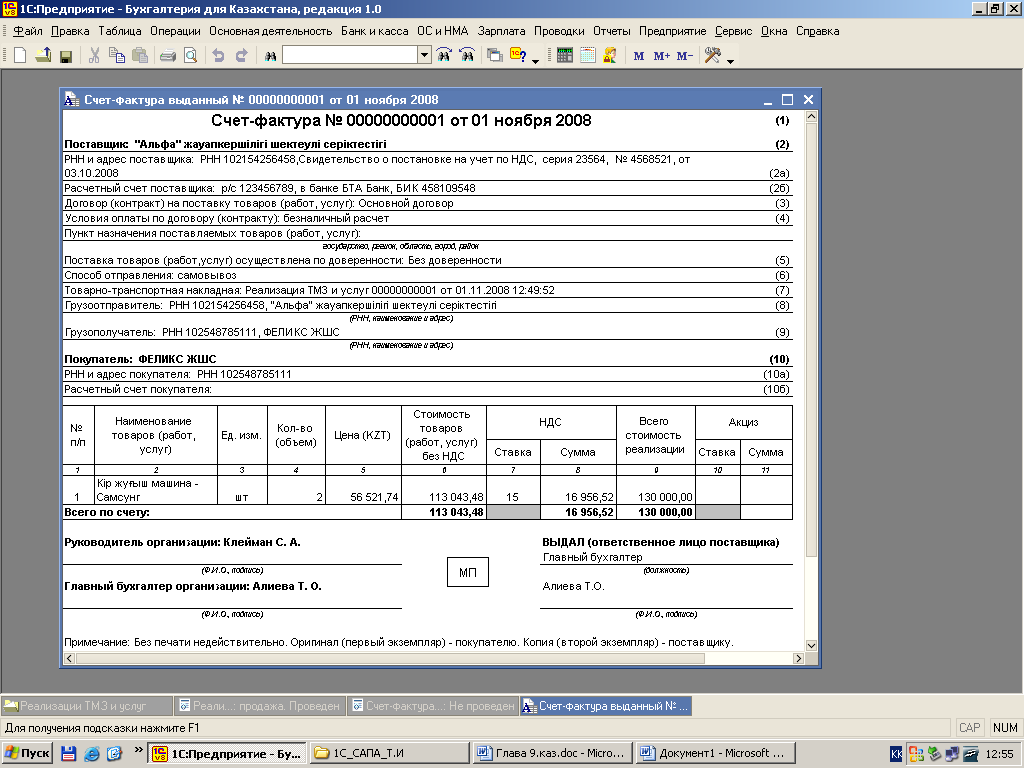Click the M memory button
This screenshot has width=1024, height=768.
(x=639, y=56)
